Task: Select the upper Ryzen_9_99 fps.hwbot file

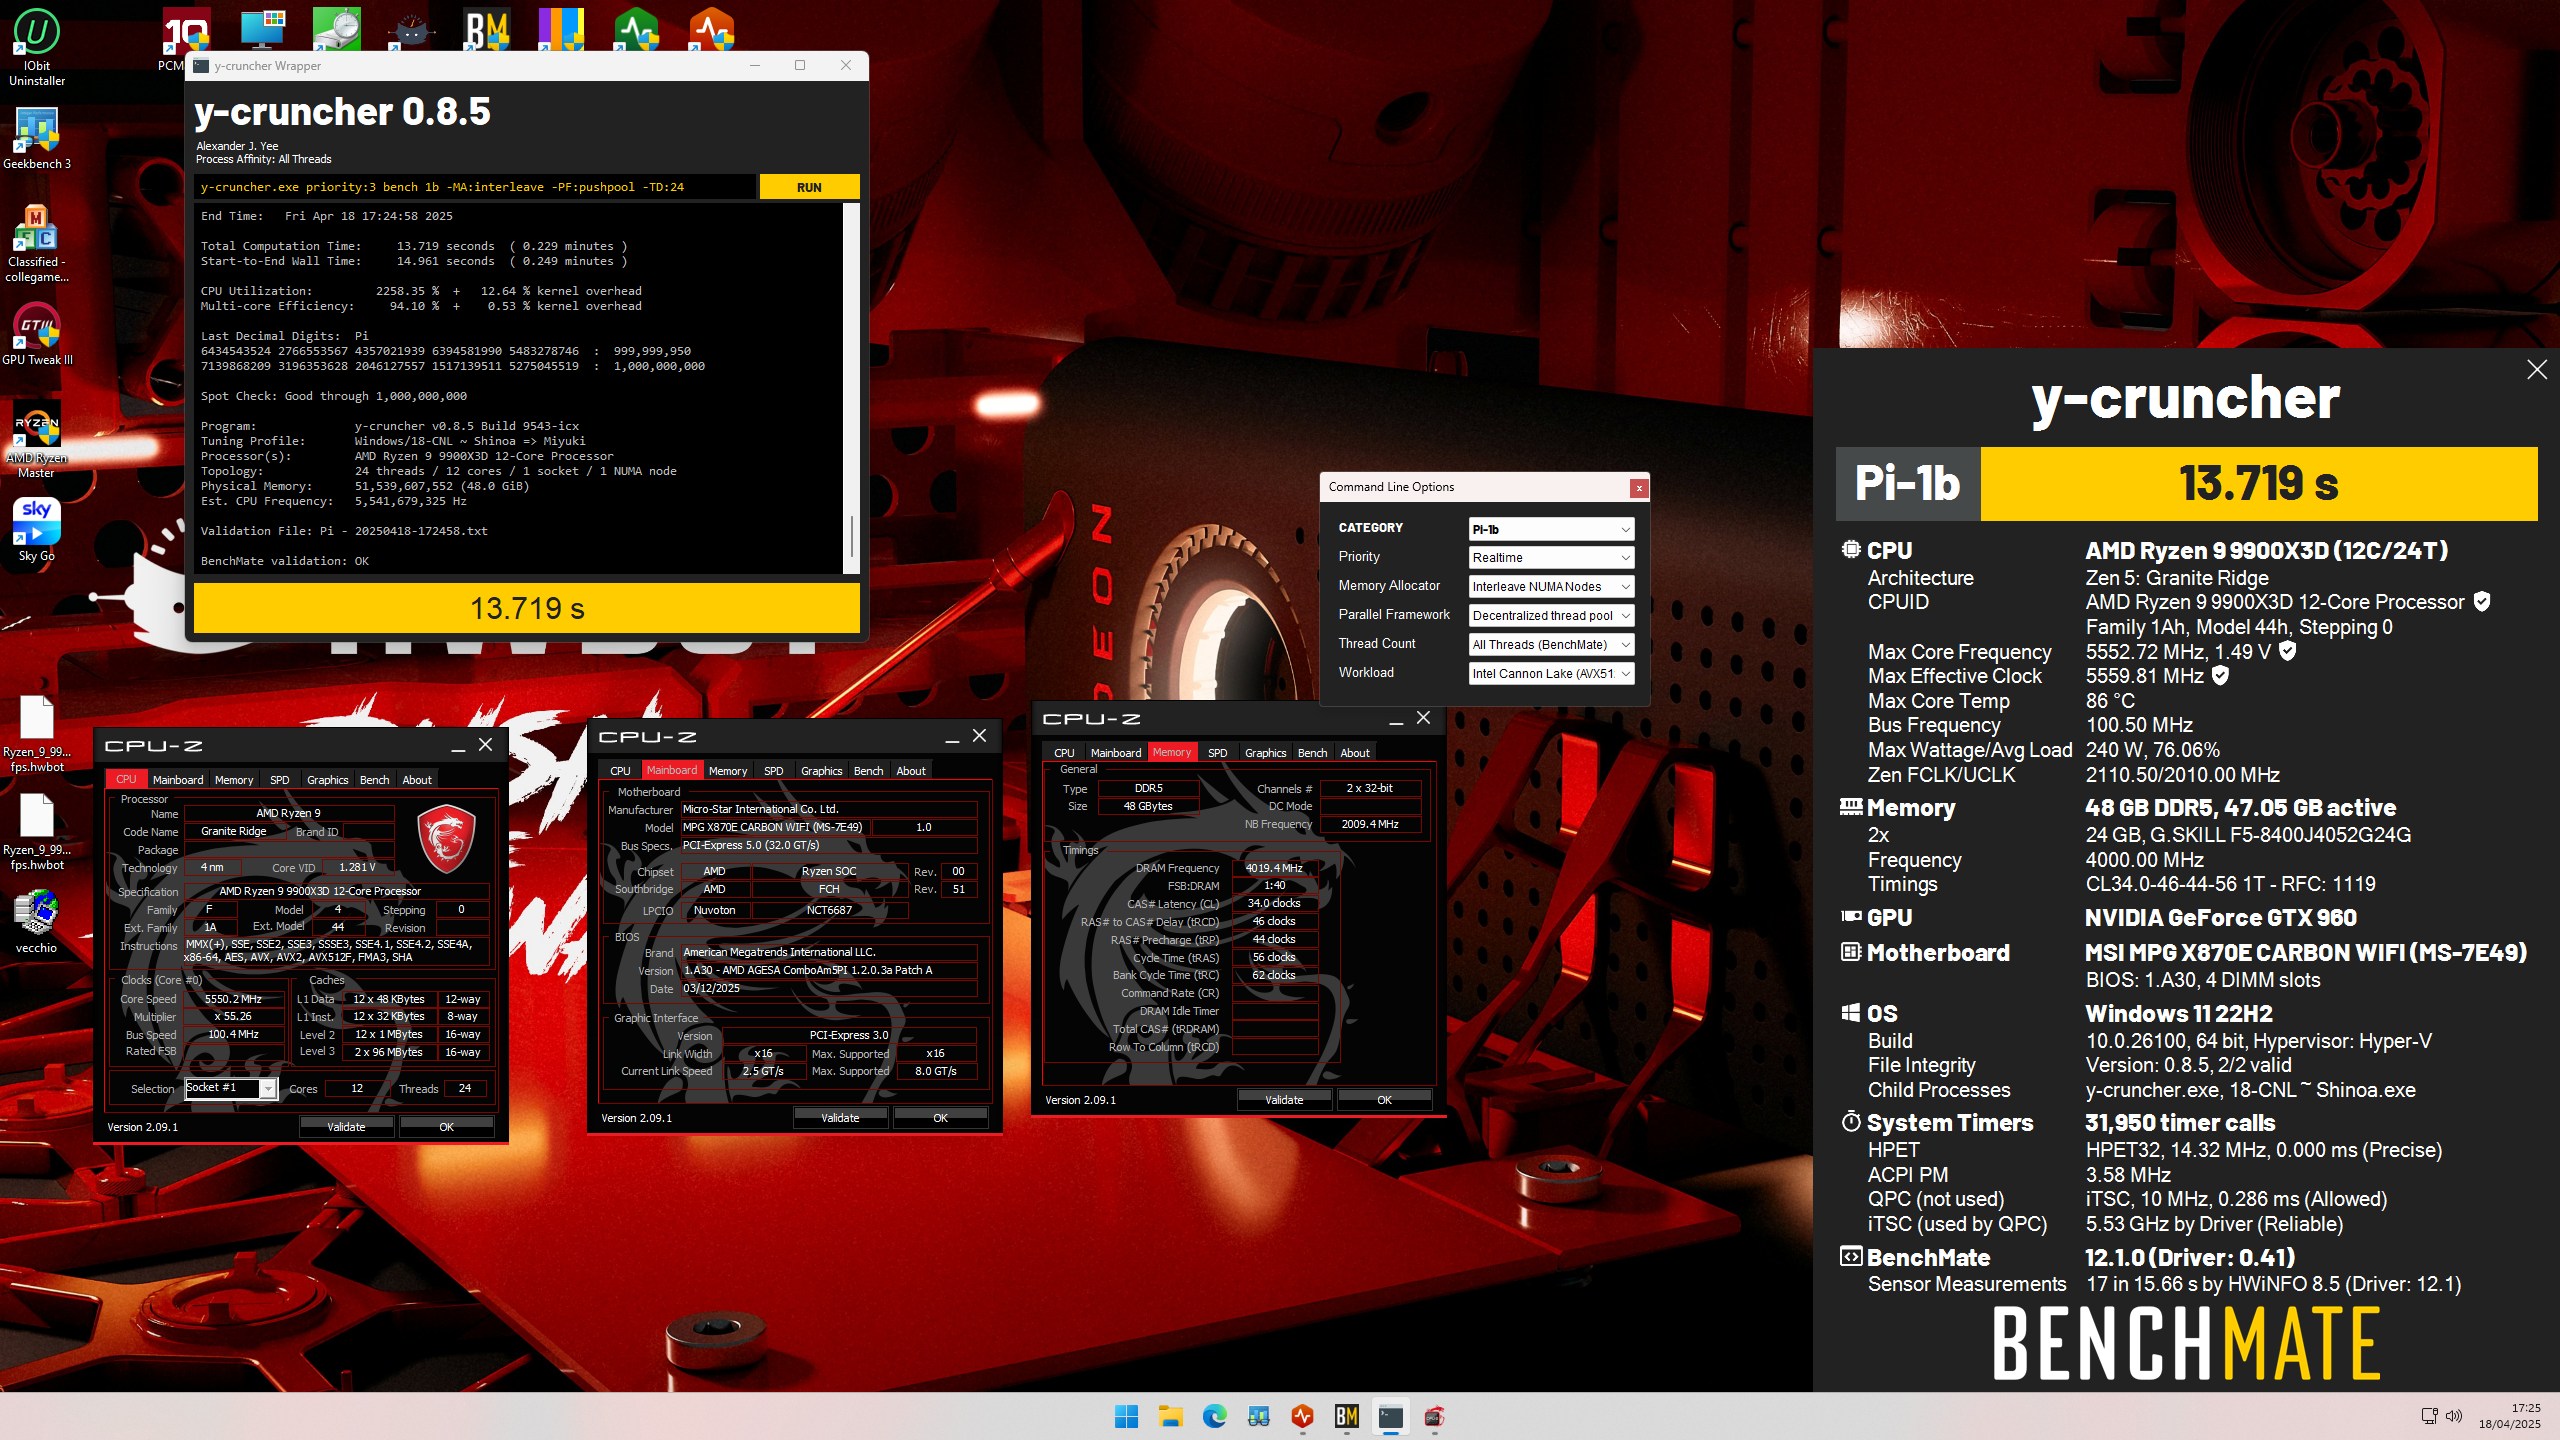Action: pyautogui.click(x=37, y=735)
